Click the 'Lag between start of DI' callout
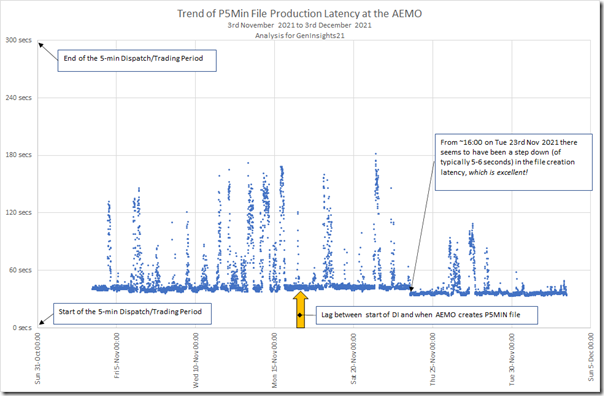Screen dimensions: 604x396 (x=427, y=315)
